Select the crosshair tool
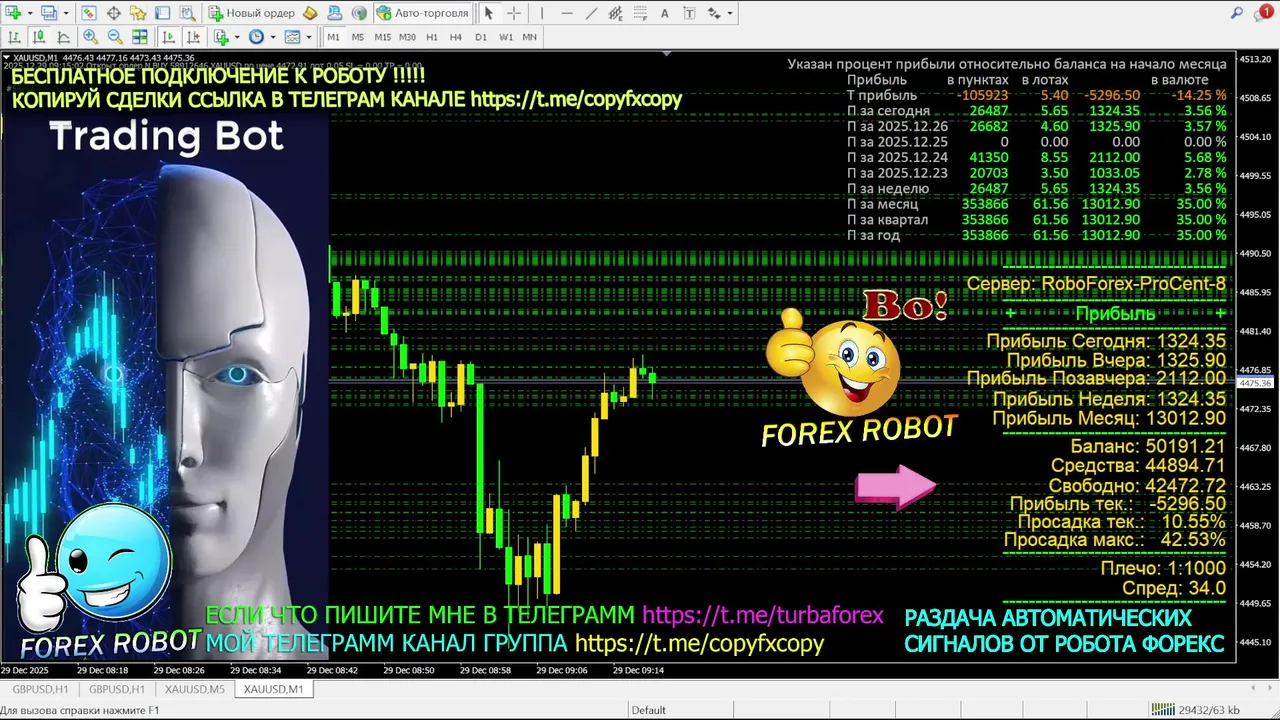This screenshot has height=720, width=1280. tap(514, 13)
